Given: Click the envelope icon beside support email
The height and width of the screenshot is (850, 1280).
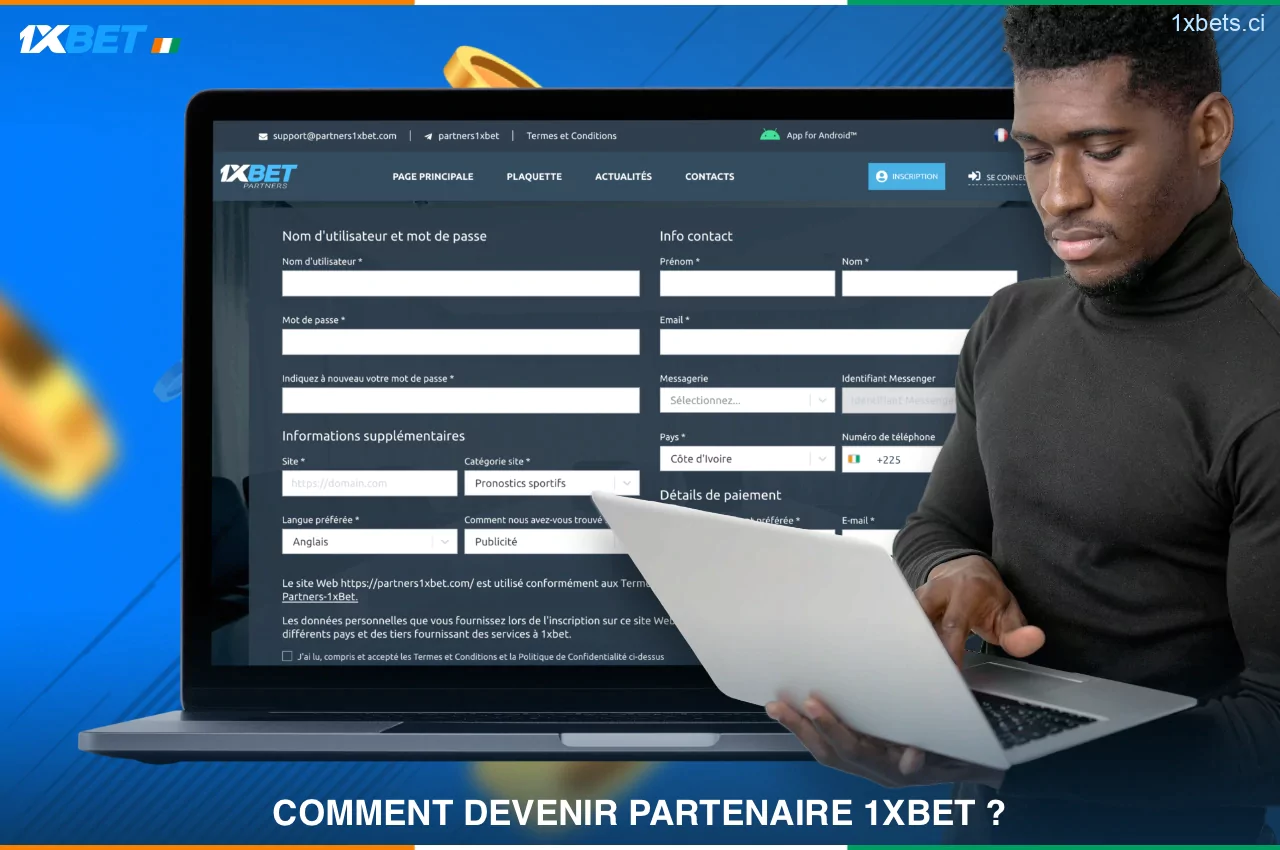Looking at the screenshot, I should (263, 136).
